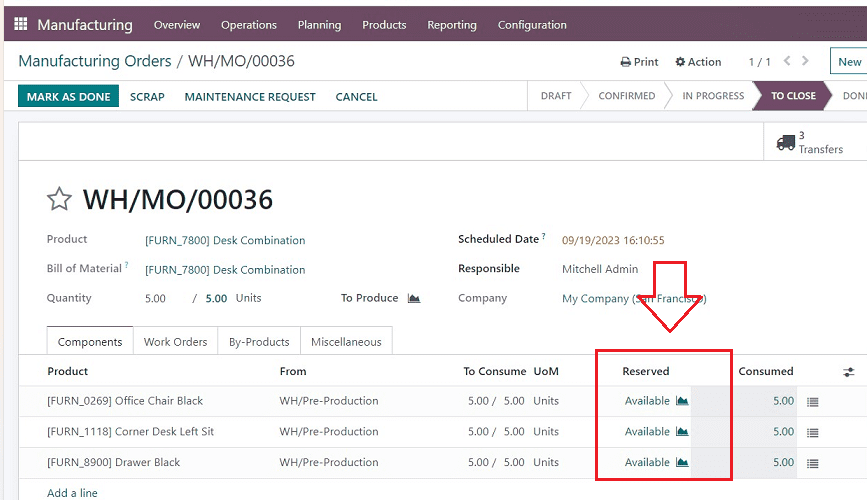The width and height of the screenshot is (867, 500).
Task: Click the record pager 1 / 1
Action: (x=760, y=62)
